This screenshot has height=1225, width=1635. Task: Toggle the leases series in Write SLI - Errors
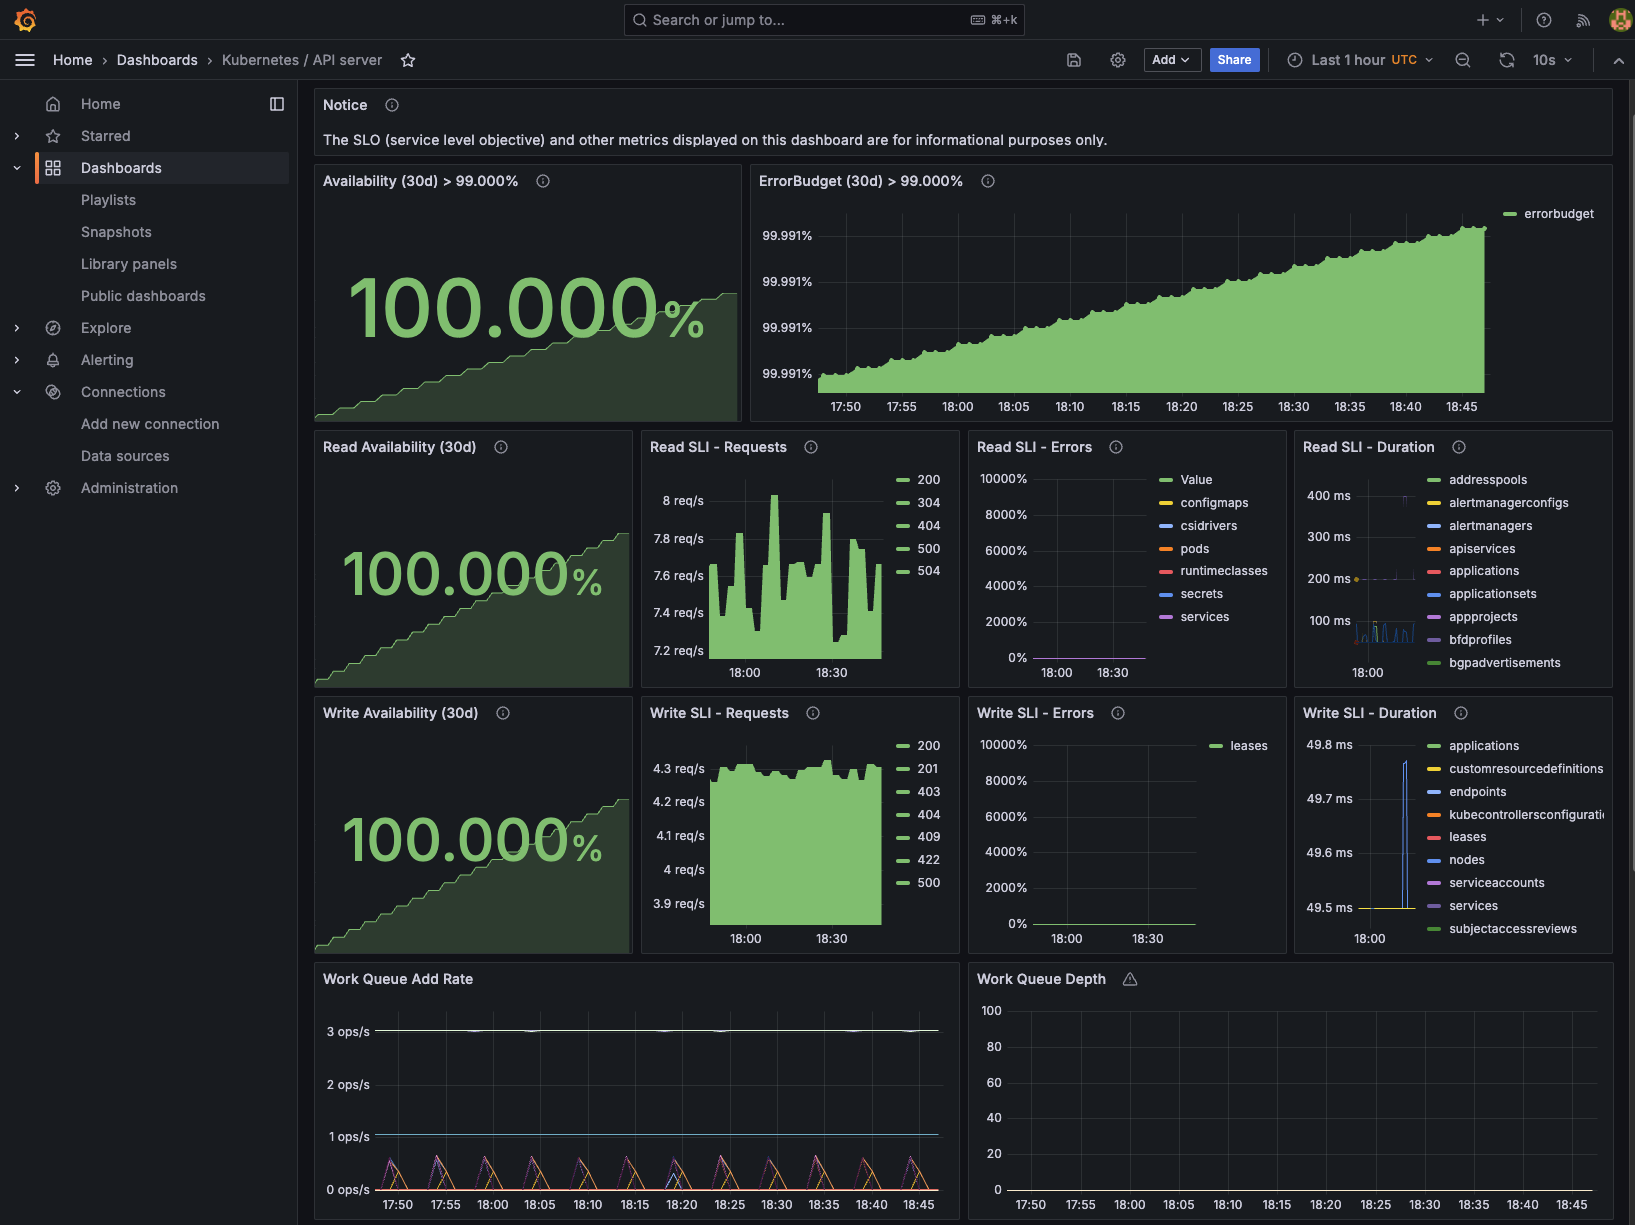coord(1247,745)
